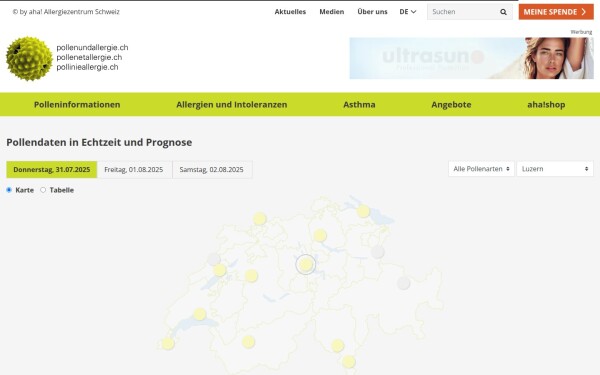Click the pollenundallergie.ch site name

pos(92,47)
